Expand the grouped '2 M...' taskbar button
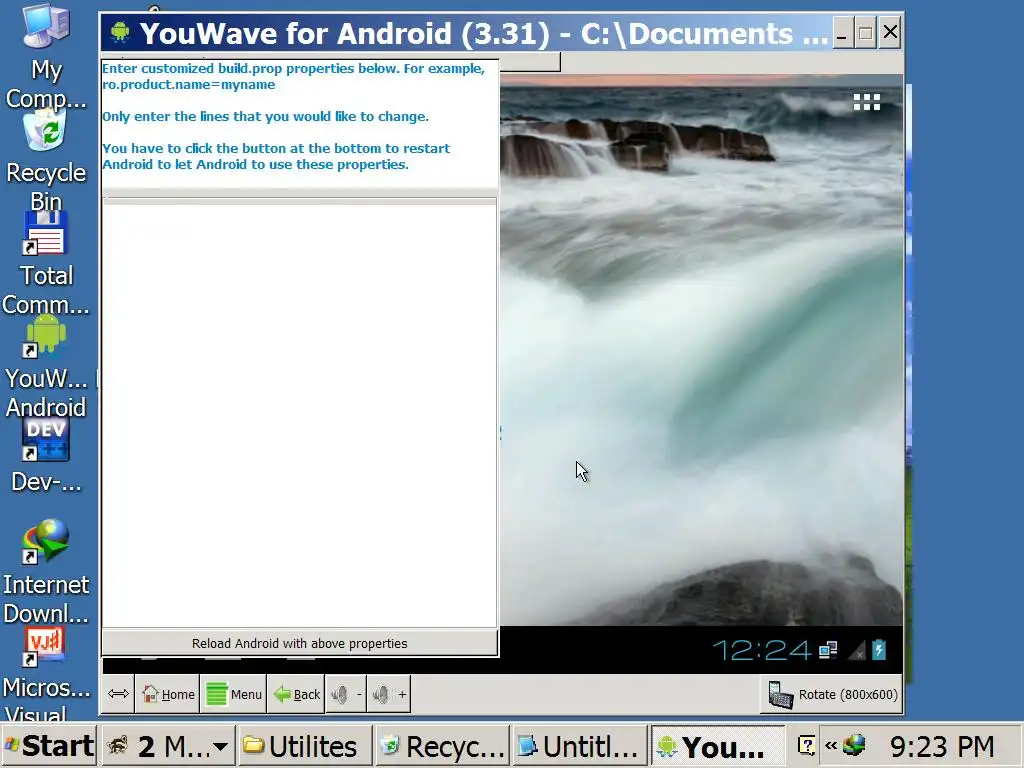 pos(168,746)
